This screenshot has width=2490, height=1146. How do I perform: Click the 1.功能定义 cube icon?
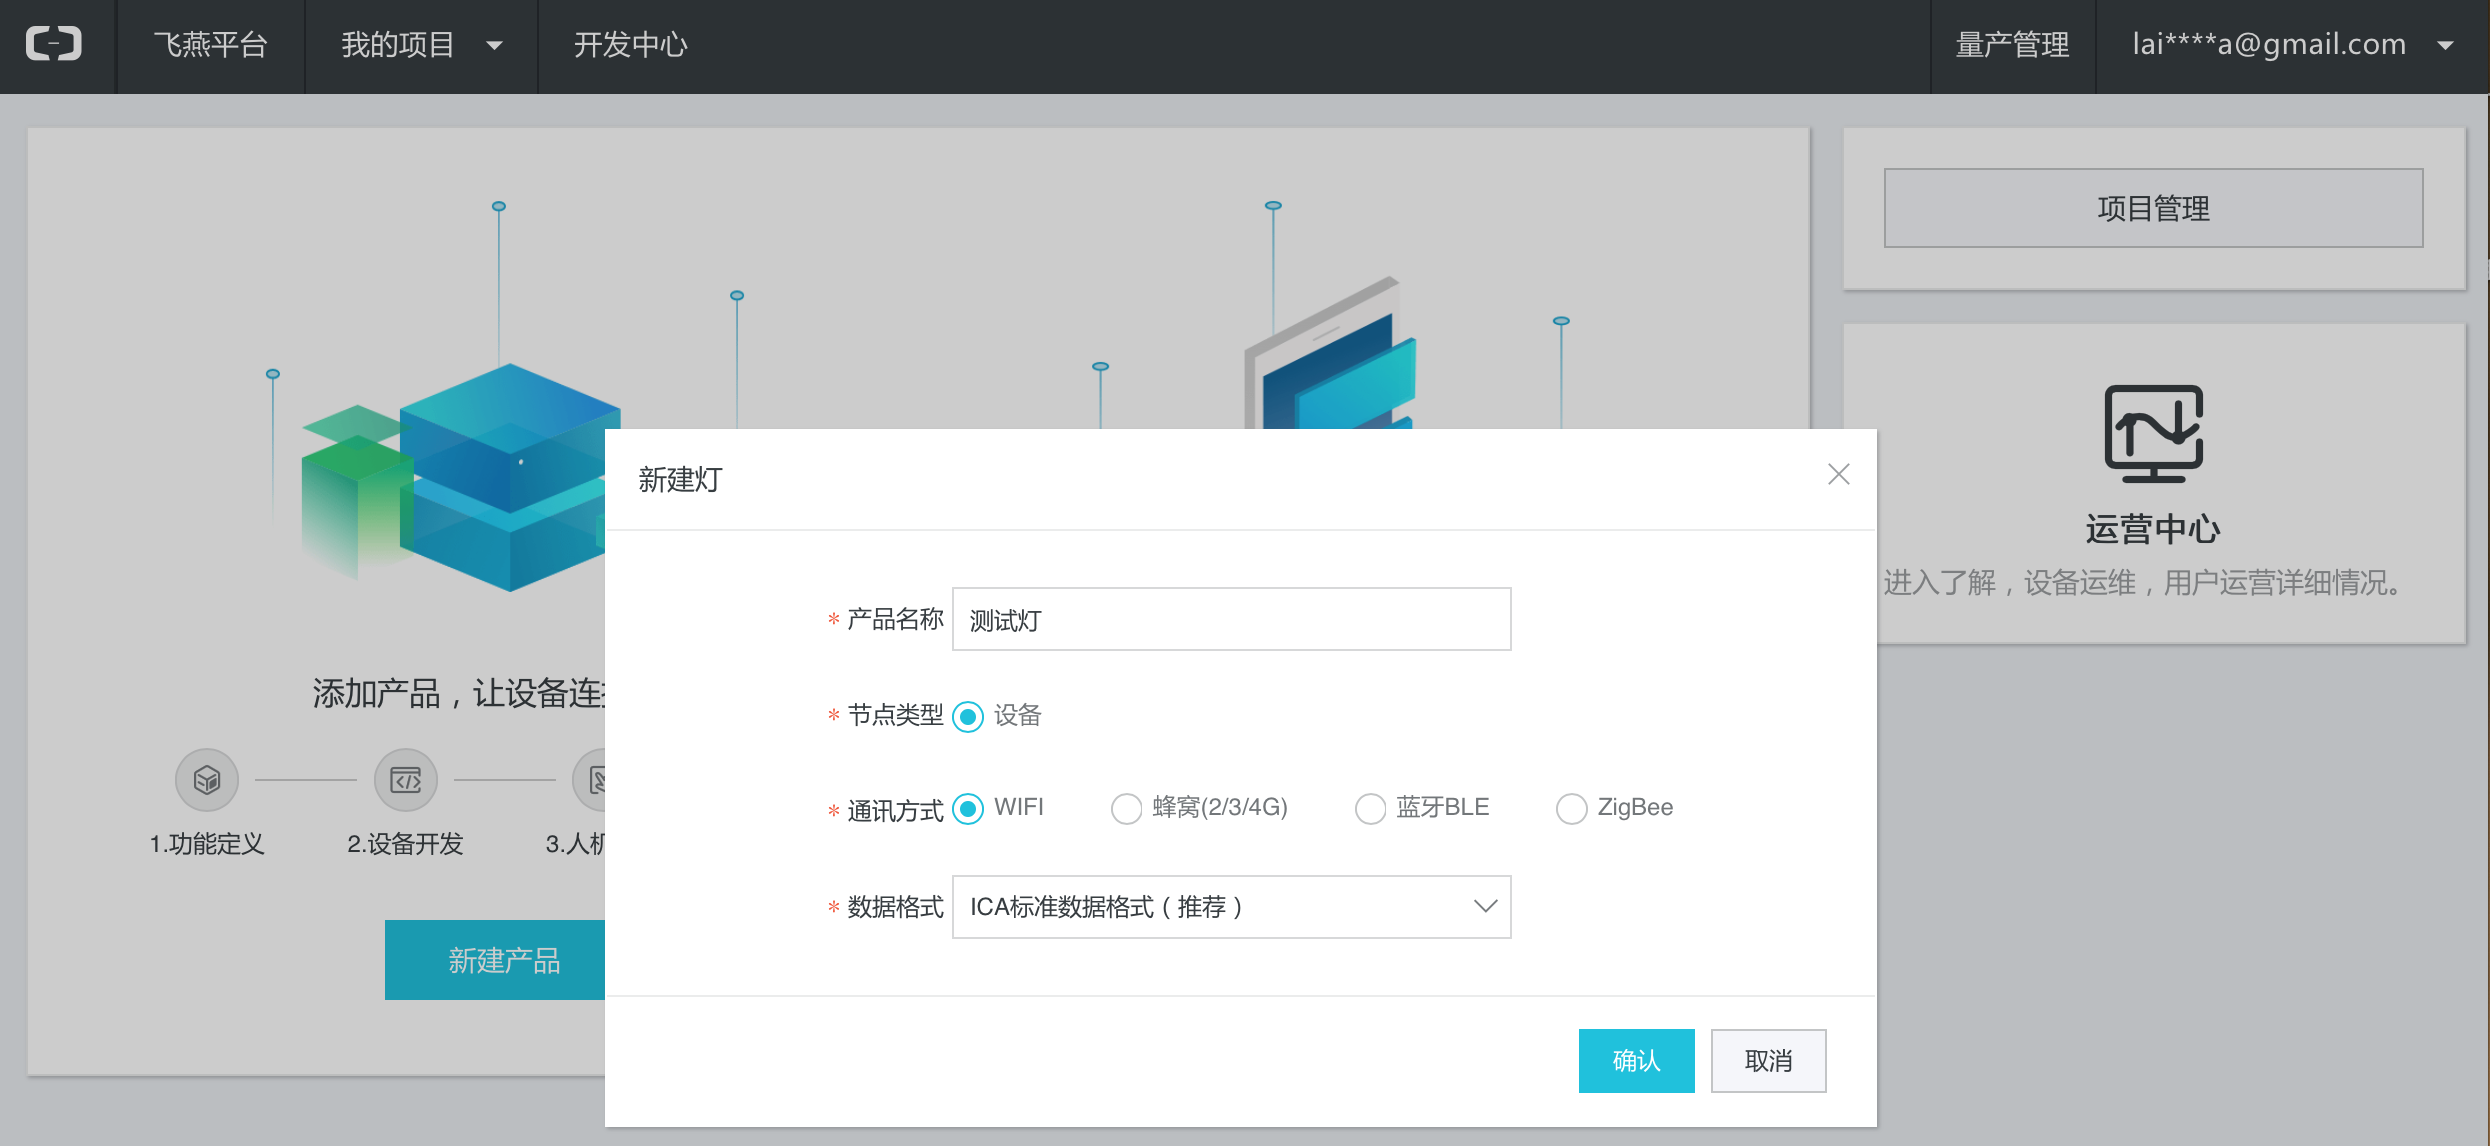(207, 780)
